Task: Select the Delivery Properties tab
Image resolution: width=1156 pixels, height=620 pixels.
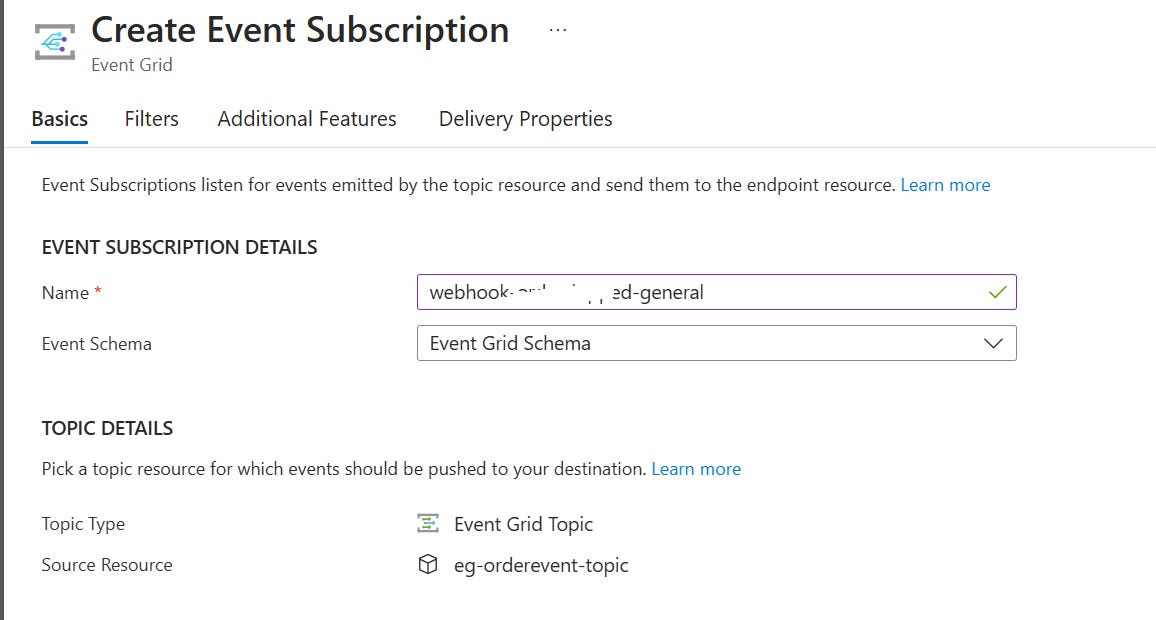Action: pos(526,119)
